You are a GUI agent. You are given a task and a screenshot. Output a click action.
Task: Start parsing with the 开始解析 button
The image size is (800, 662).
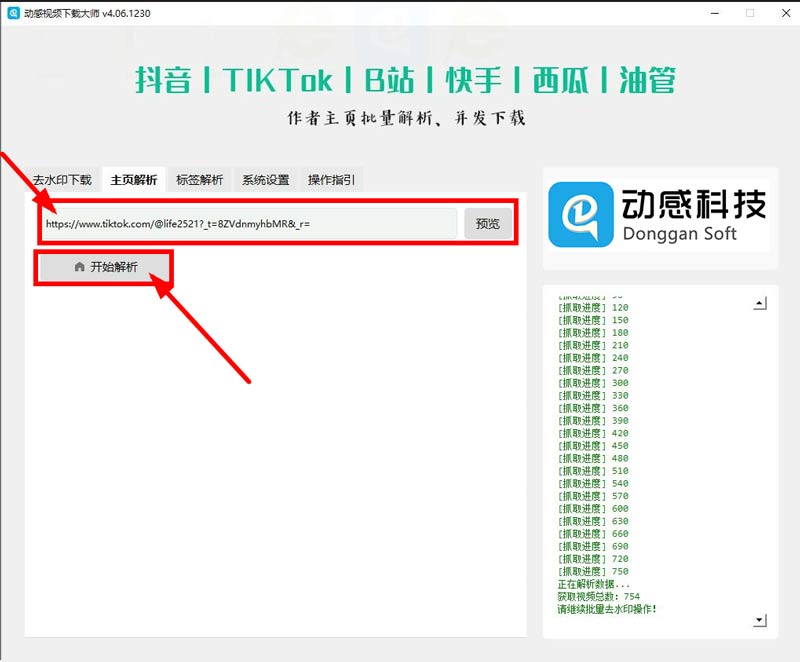click(105, 267)
